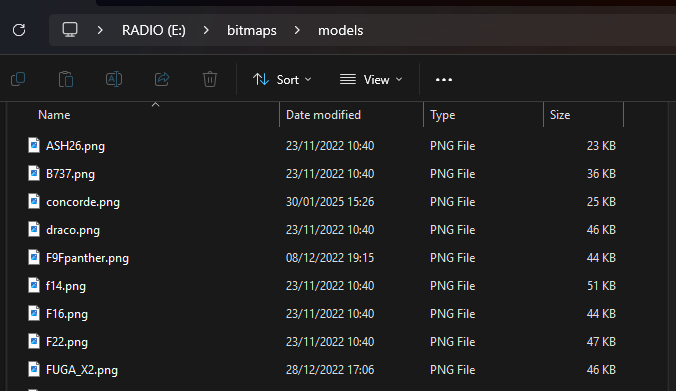Screen dimensions: 676x391
Task: Select the file name ASH26.png
Action: [x=75, y=146]
